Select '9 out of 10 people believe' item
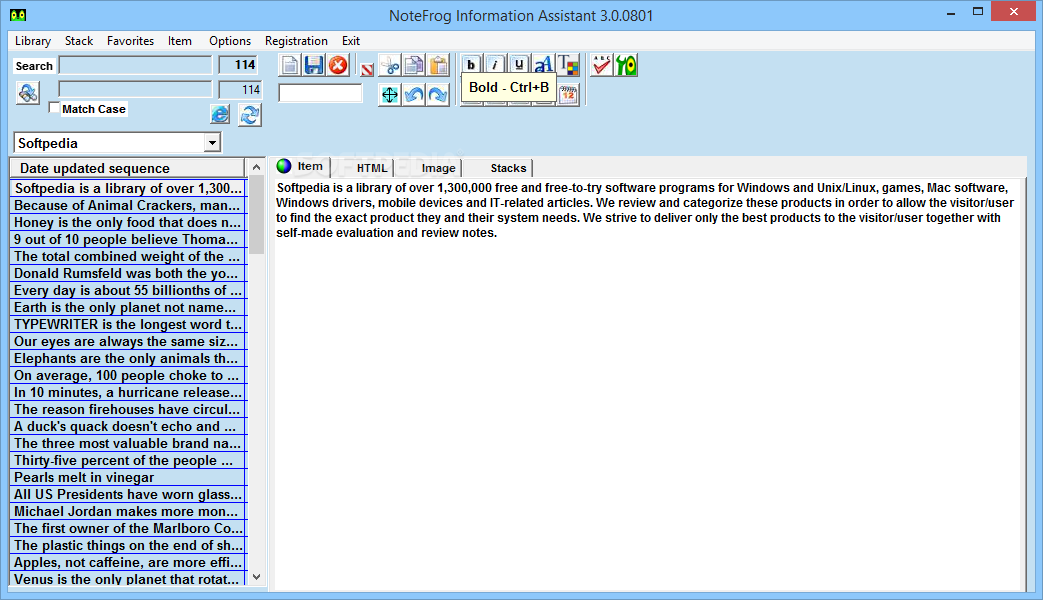1043x600 pixels. [128, 239]
